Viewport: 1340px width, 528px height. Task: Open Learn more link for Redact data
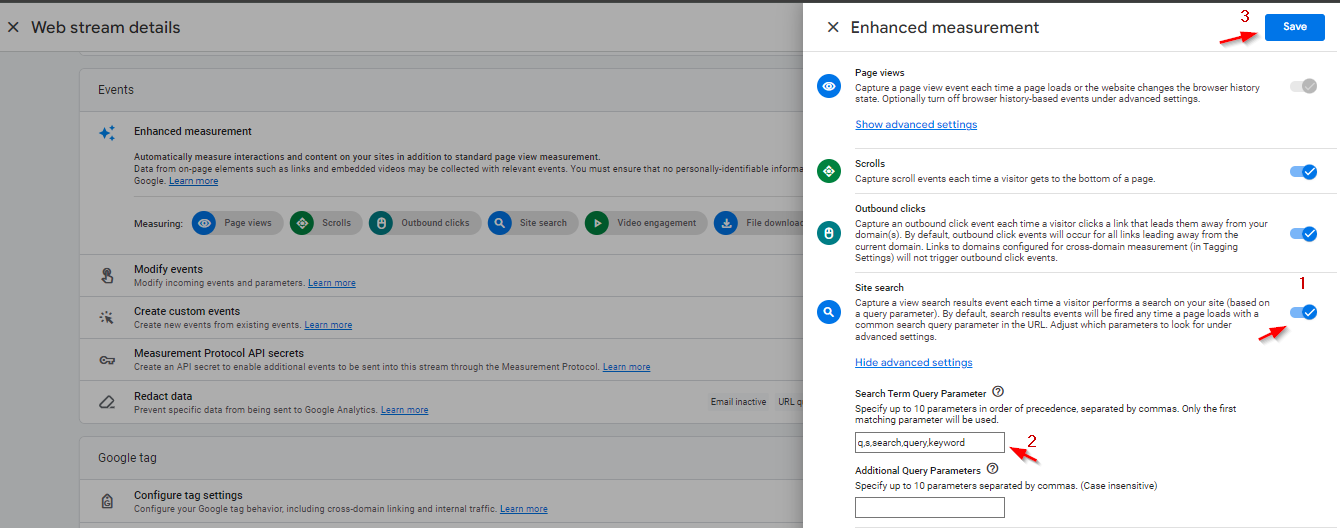tap(404, 410)
